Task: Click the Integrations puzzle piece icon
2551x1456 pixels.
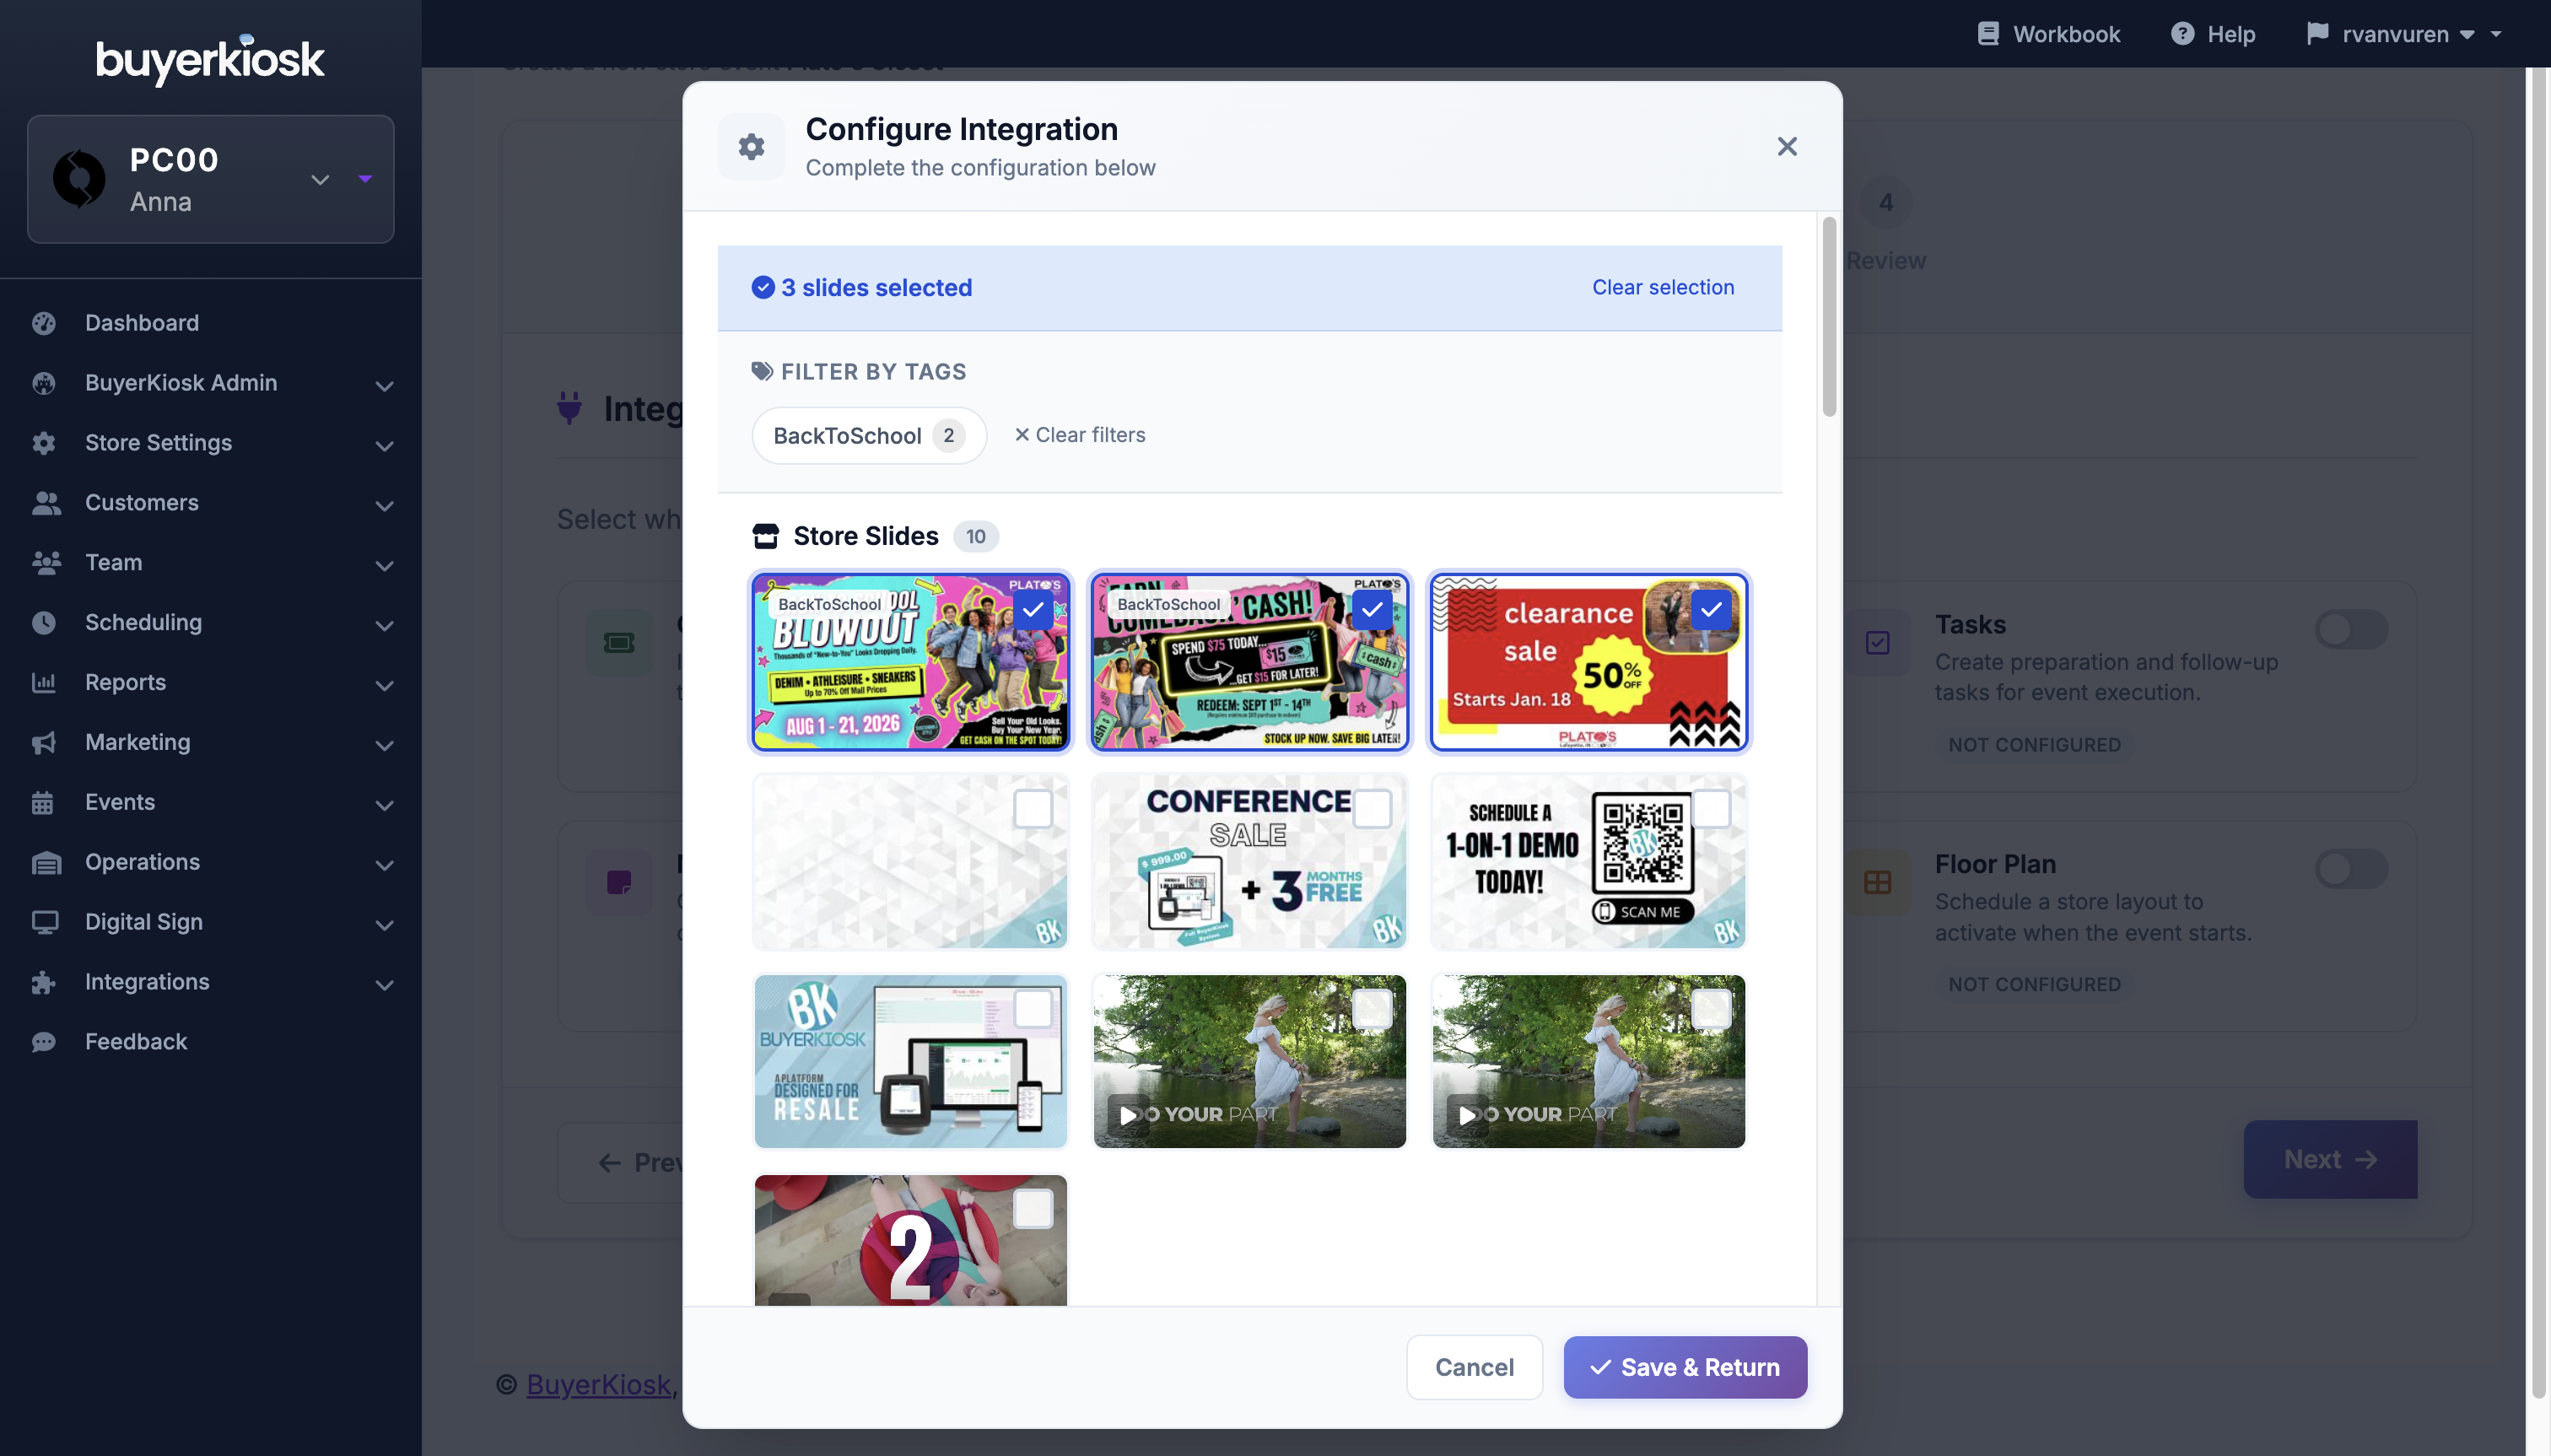Action: tap(43, 982)
